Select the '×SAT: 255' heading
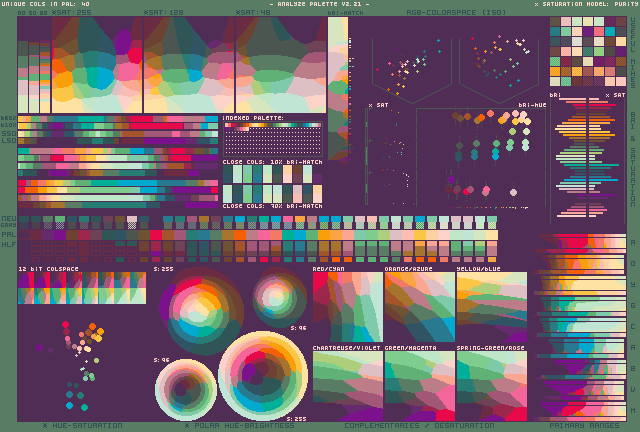The height and width of the screenshot is (432, 640). tap(72, 13)
